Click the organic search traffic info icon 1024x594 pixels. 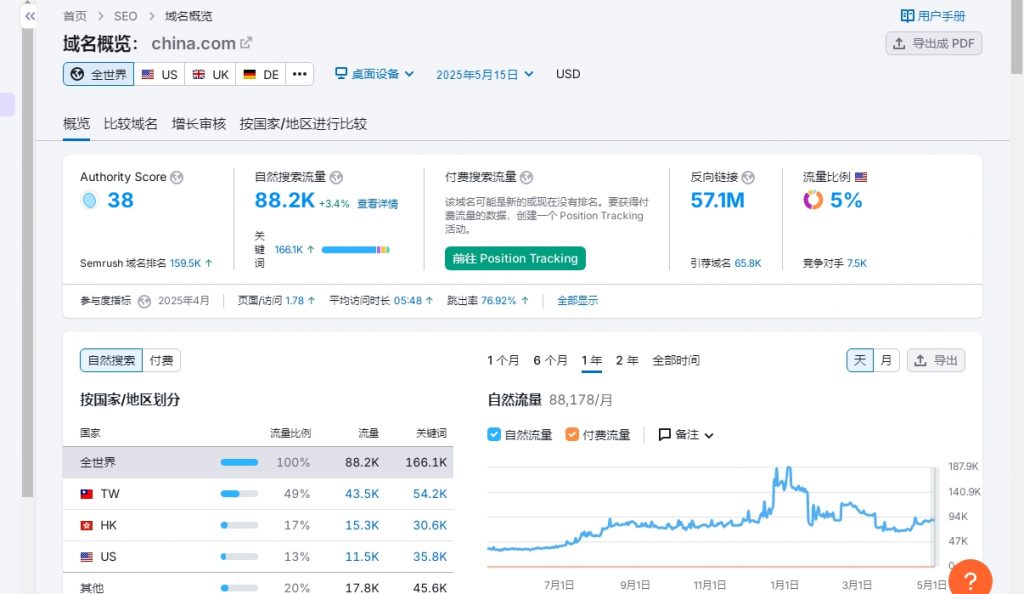336,178
